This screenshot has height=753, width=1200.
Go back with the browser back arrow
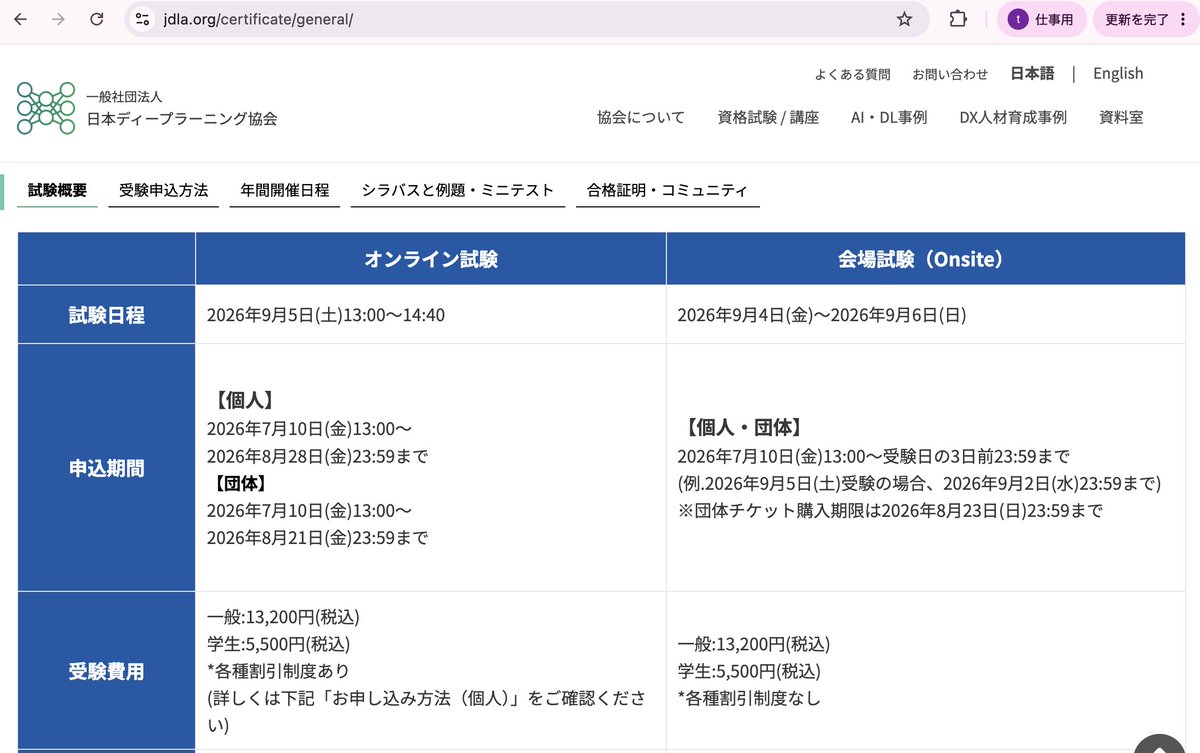click(x=21, y=19)
